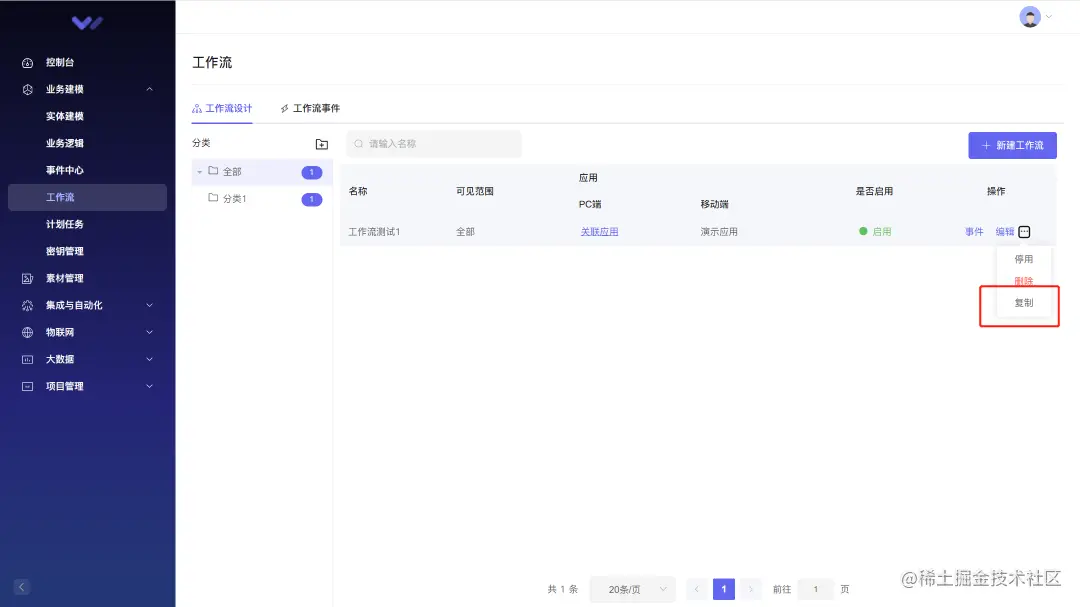Expand the 项目管理 menu chevron
Viewport: 1080px width, 607px height.
(x=149, y=387)
